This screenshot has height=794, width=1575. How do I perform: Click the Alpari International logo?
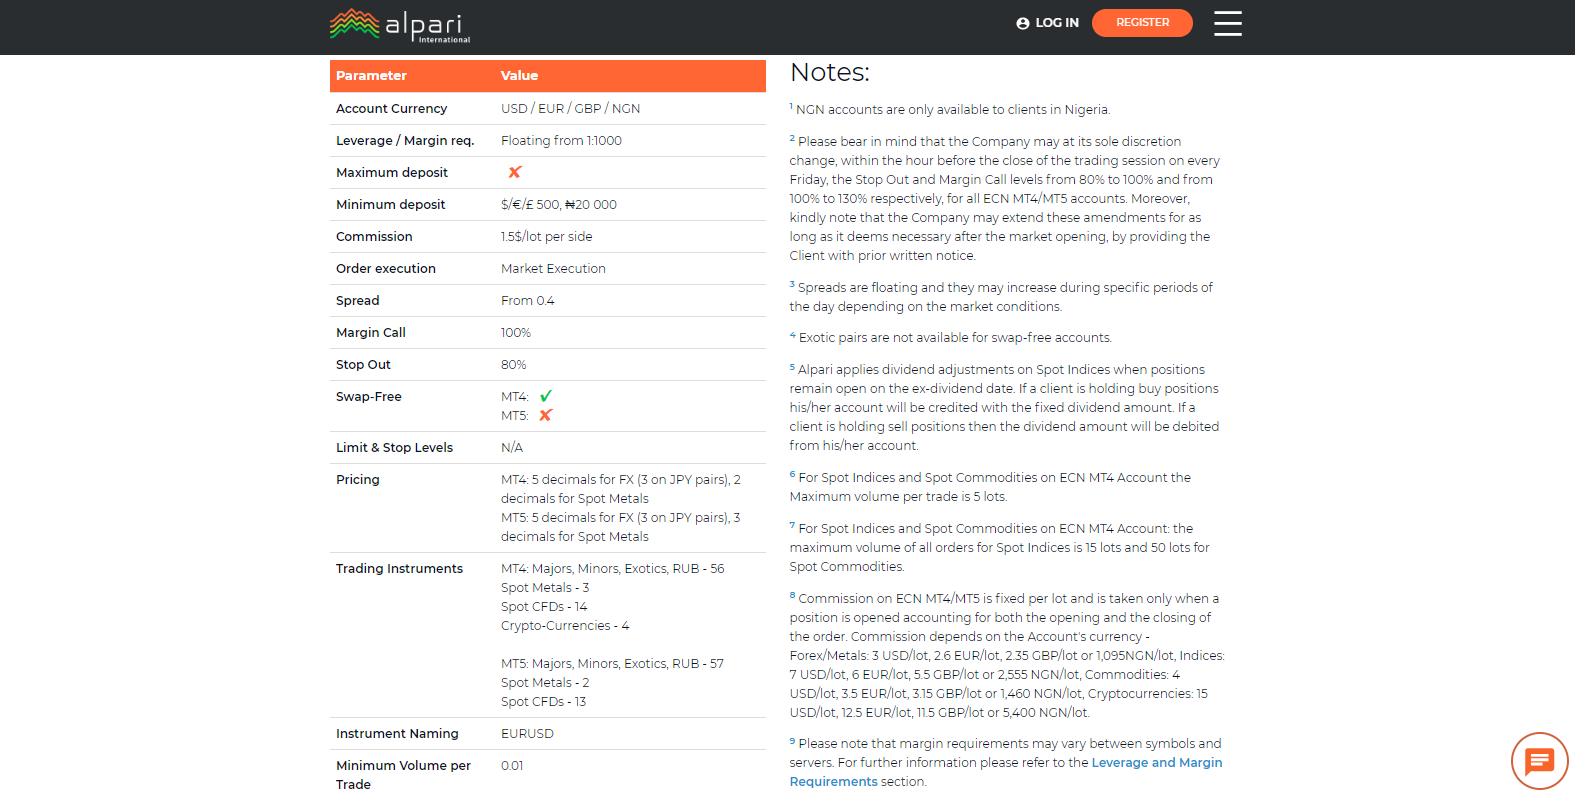coord(400,25)
